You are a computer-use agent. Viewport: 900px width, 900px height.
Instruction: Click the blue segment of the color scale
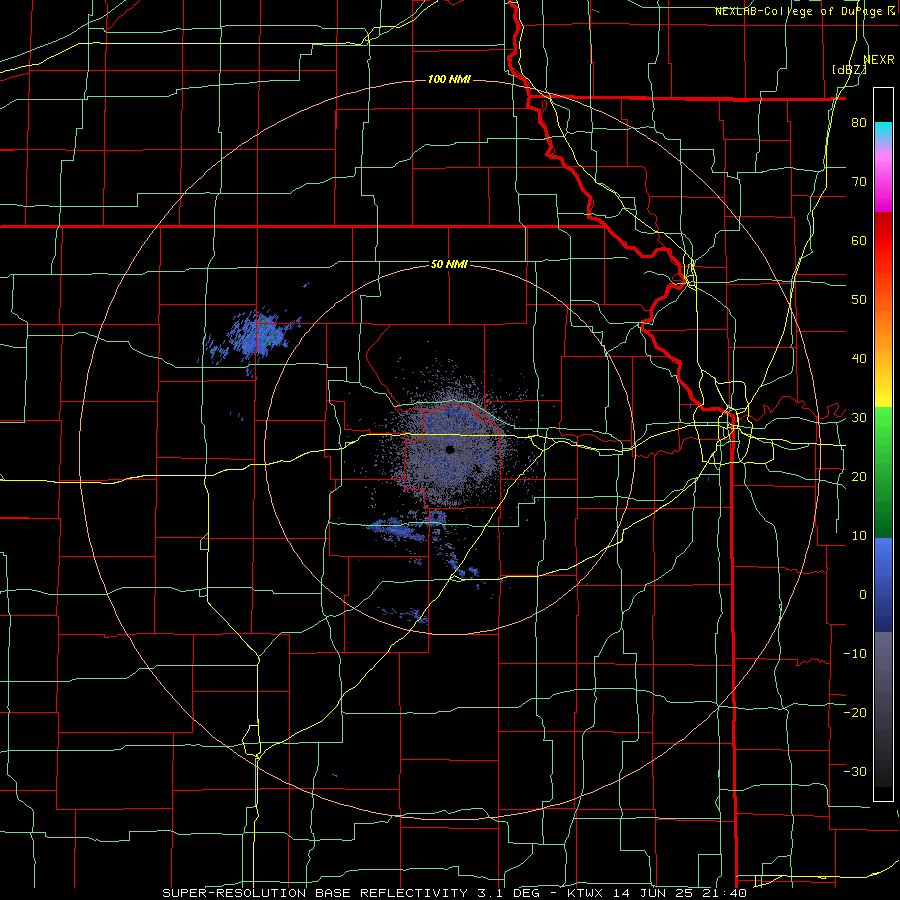click(x=883, y=585)
